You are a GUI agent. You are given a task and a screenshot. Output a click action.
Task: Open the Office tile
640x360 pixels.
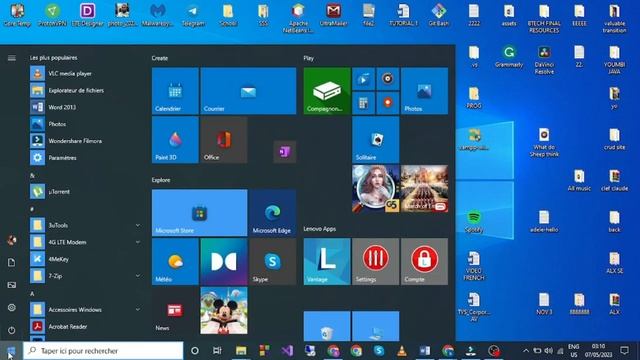[224, 140]
